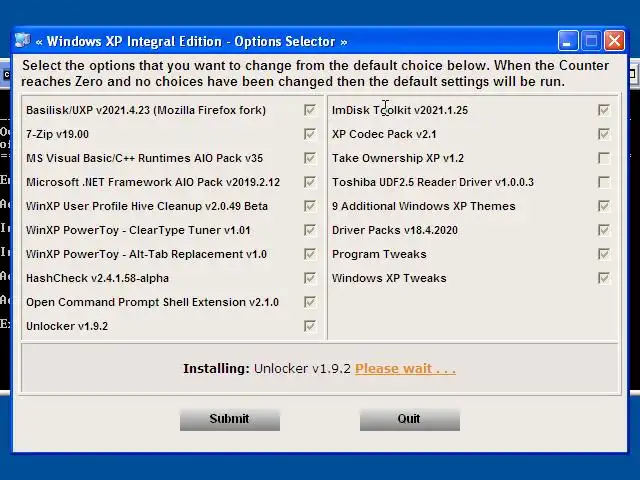The height and width of the screenshot is (480, 640).
Task: Toggle ImDisk Toolkit v2021.1.25 checkbox
Action: pos(604,110)
